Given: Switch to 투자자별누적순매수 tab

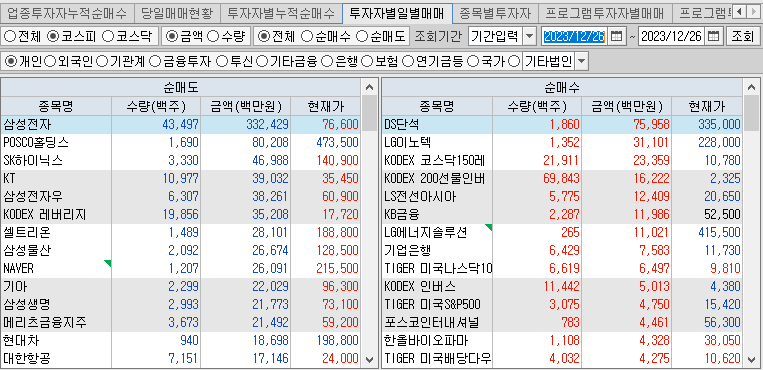Looking at the screenshot, I should point(281,13).
